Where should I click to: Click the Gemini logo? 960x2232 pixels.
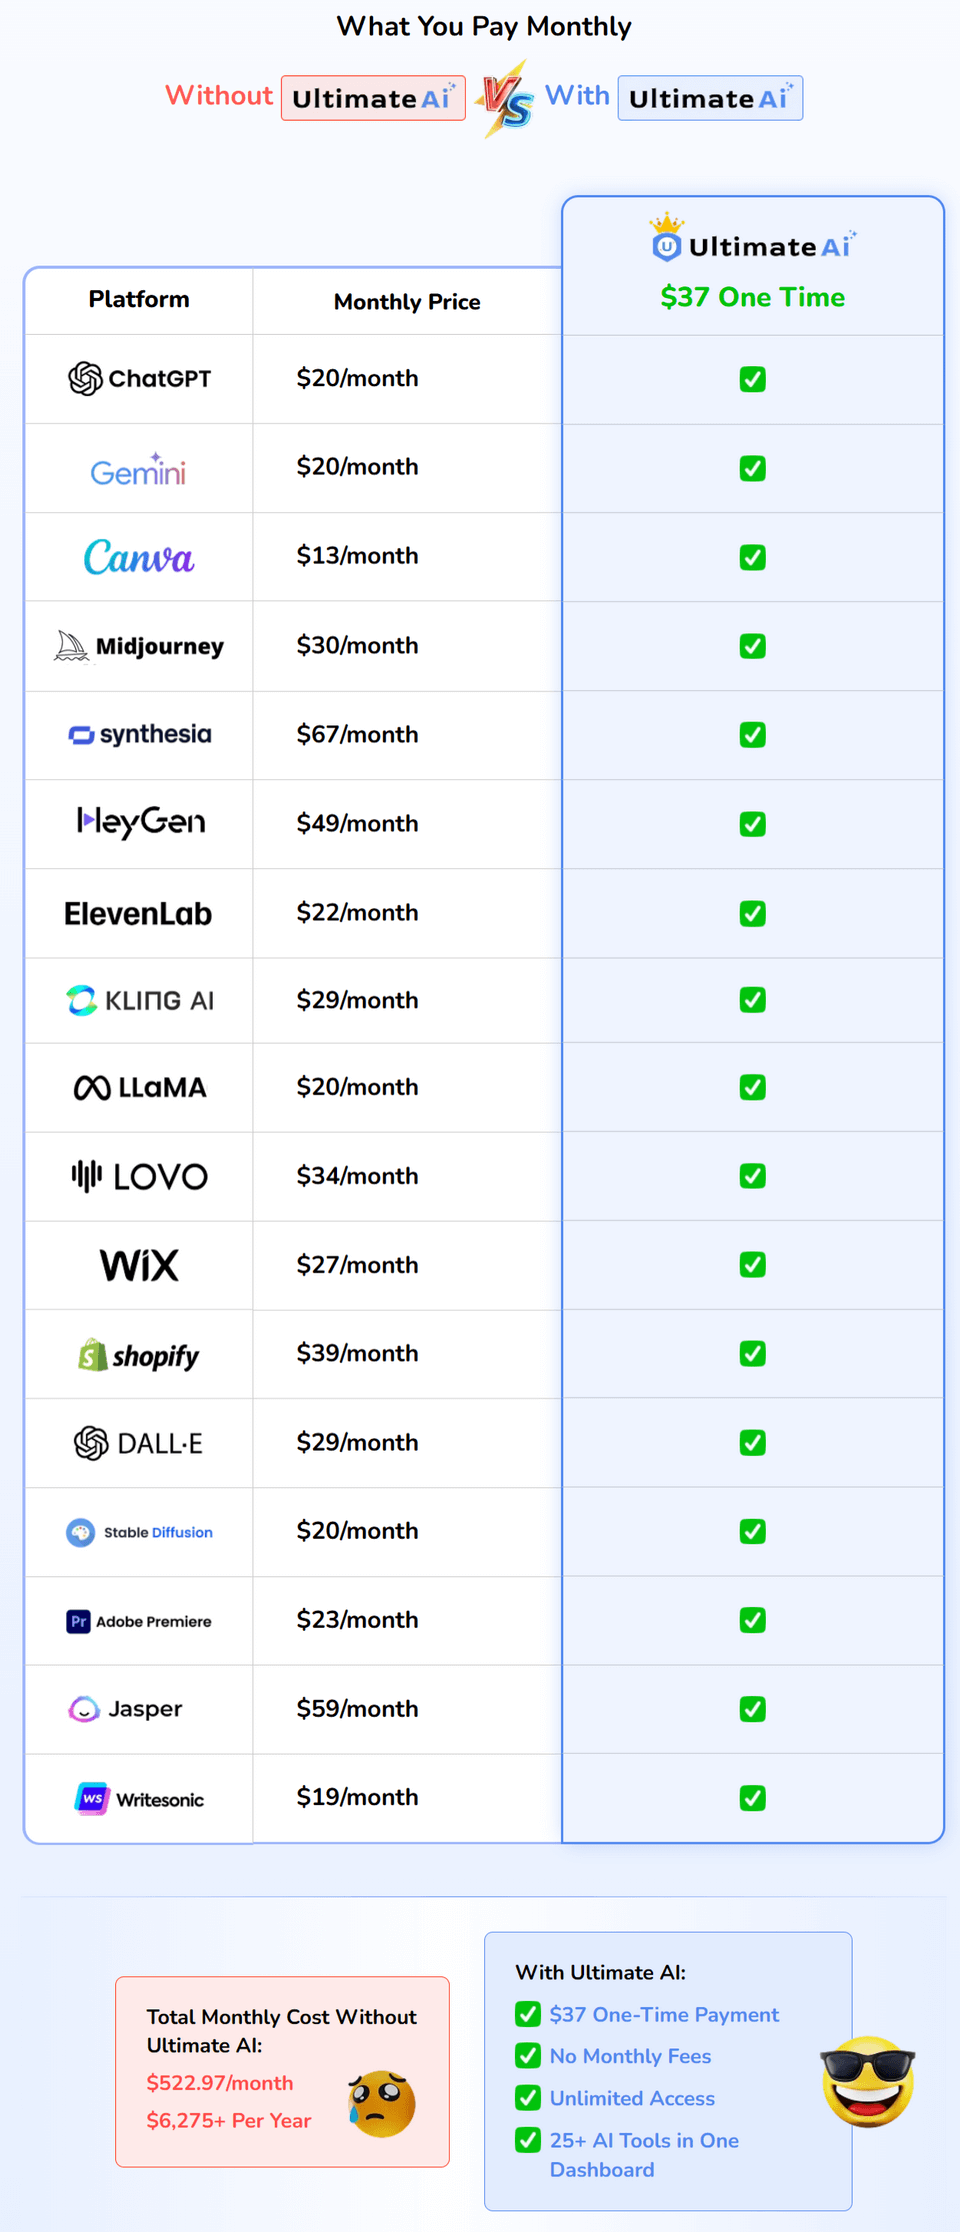[x=138, y=470]
